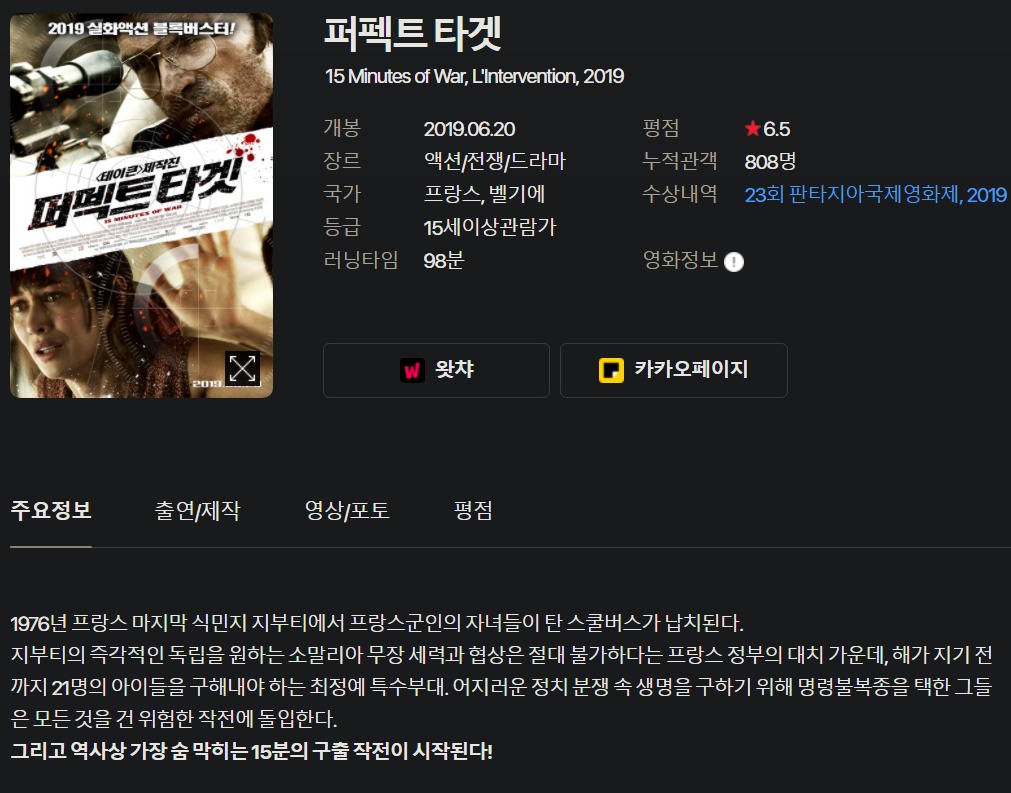Expand the poster with the fullscreen icon

tap(242, 369)
